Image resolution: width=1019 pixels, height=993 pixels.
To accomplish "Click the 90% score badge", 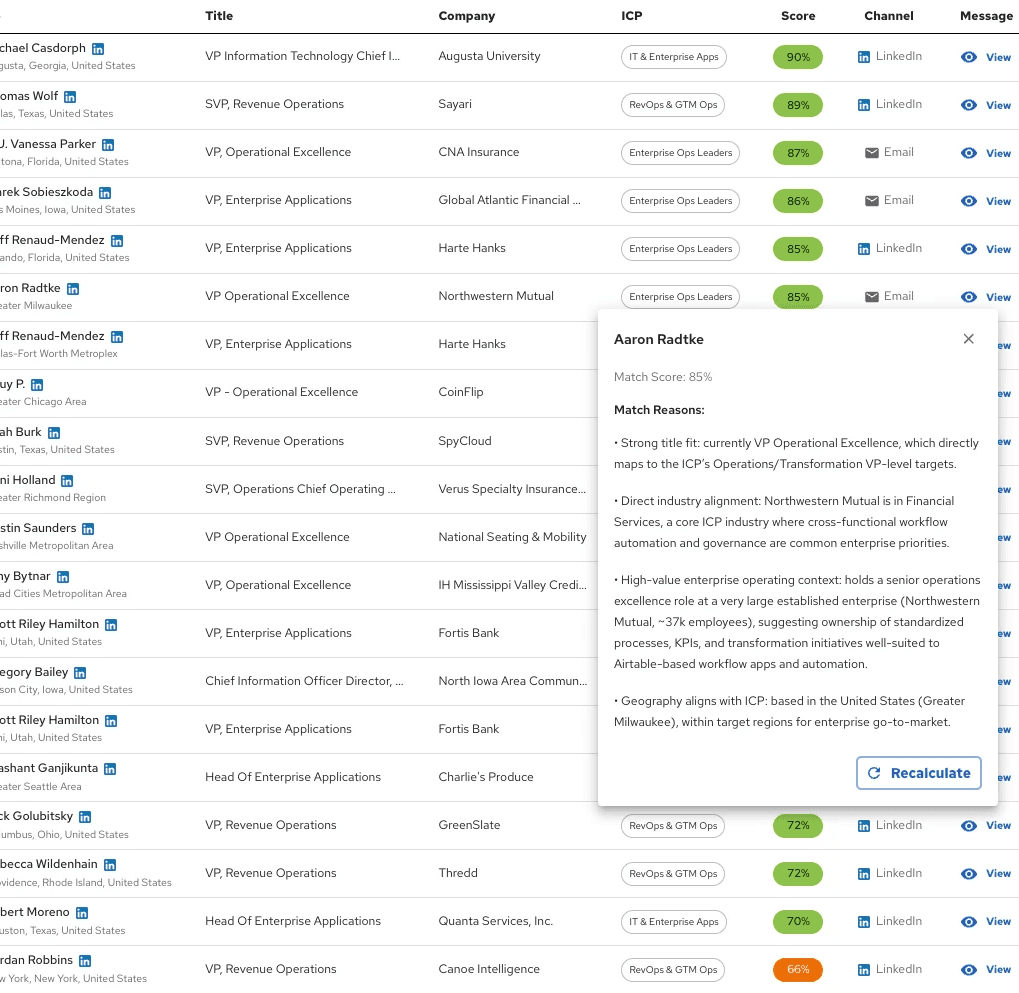I will (798, 57).
